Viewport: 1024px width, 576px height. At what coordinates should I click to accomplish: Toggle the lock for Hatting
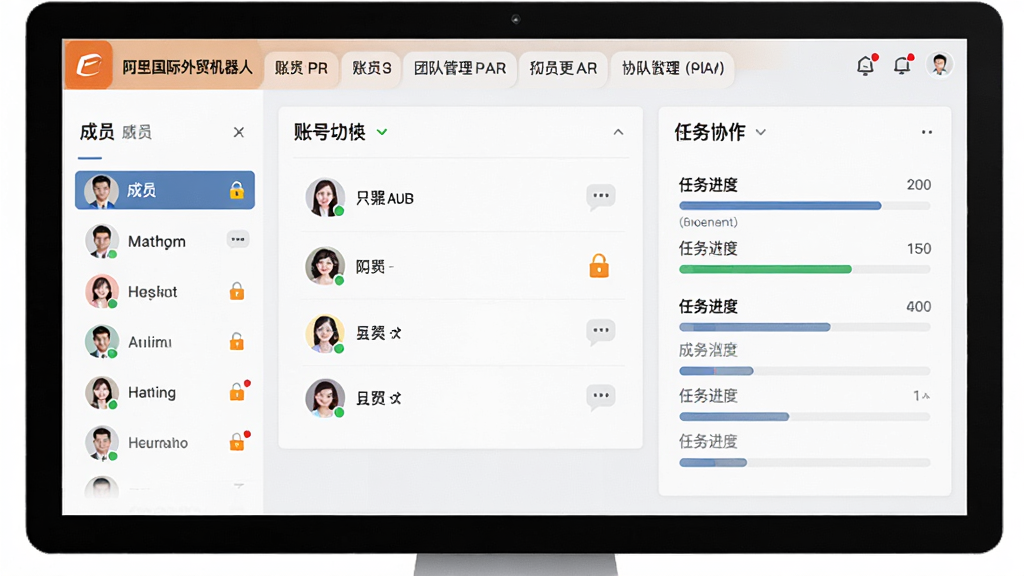pos(236,391)
